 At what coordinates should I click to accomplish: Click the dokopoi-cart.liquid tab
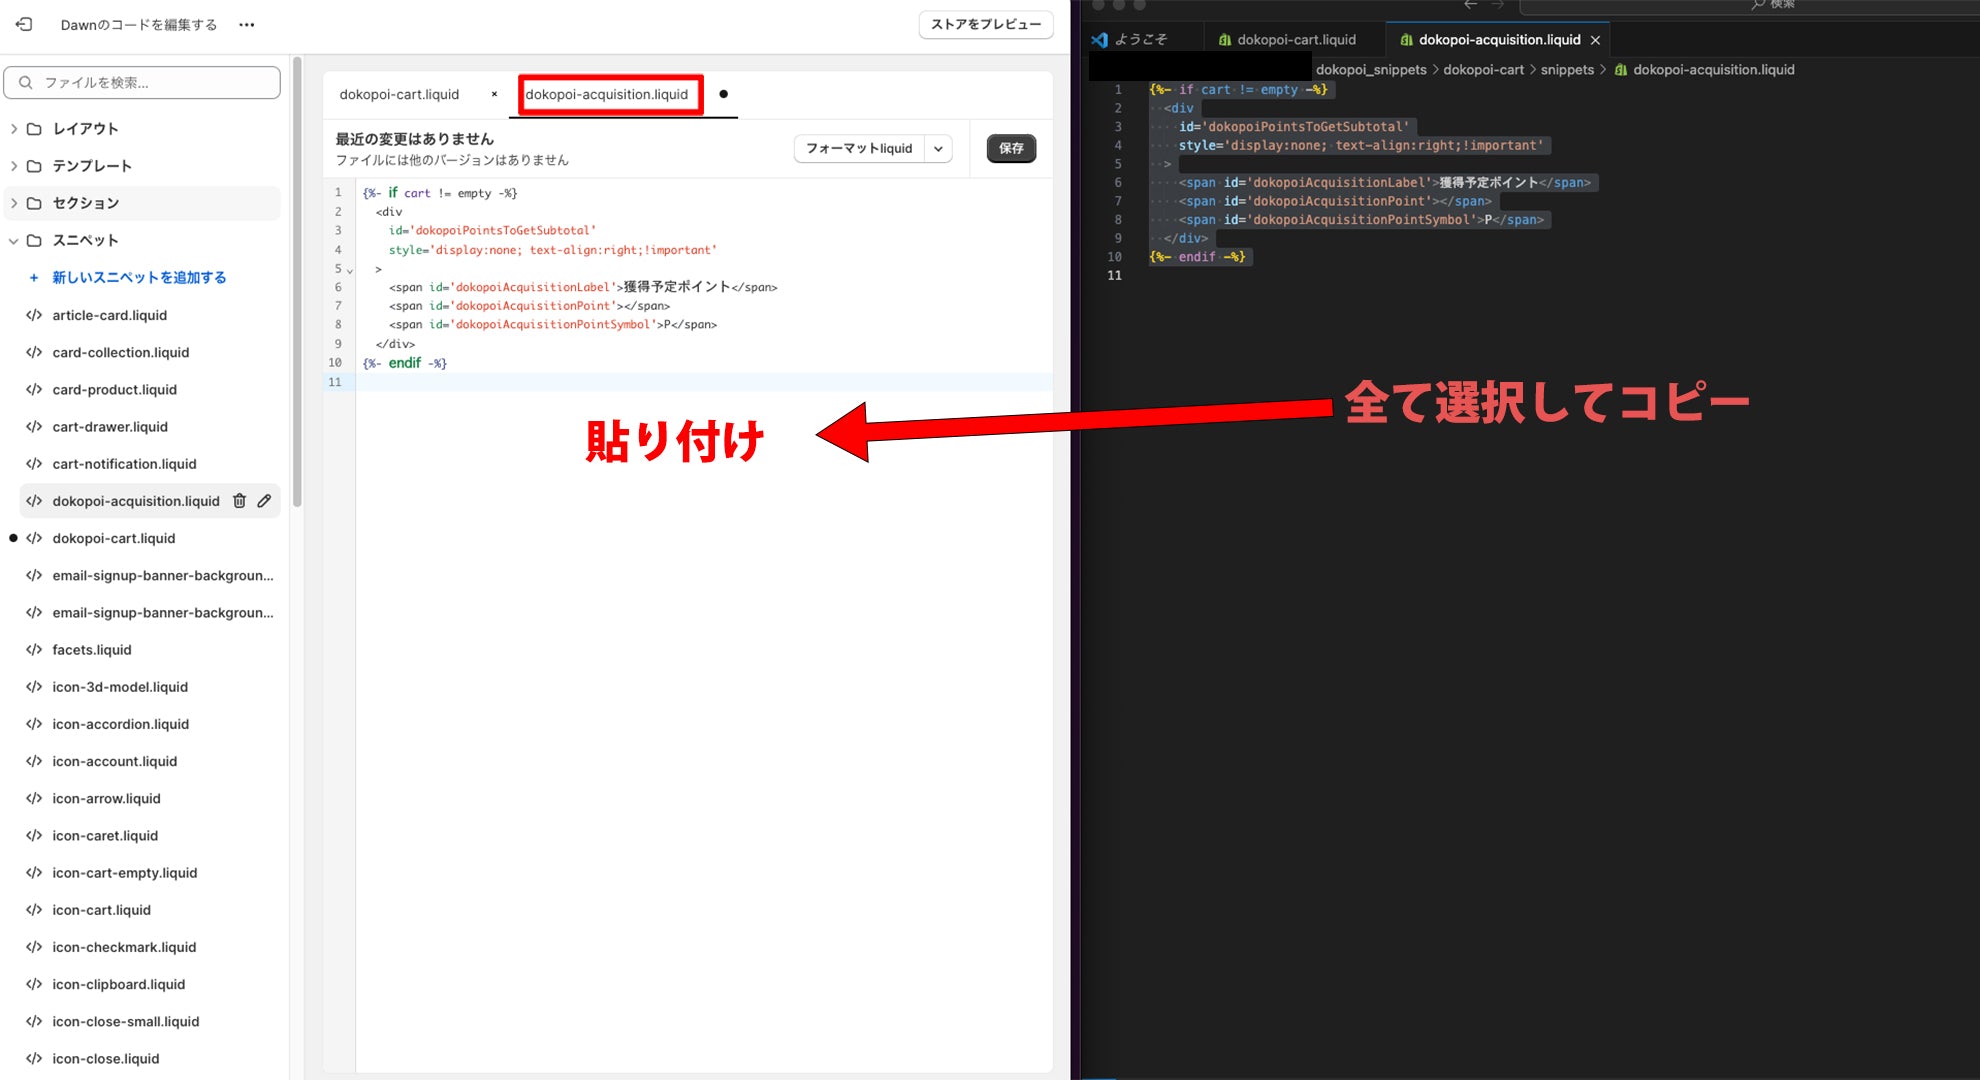pyautogui.click(x=398, y=93)
